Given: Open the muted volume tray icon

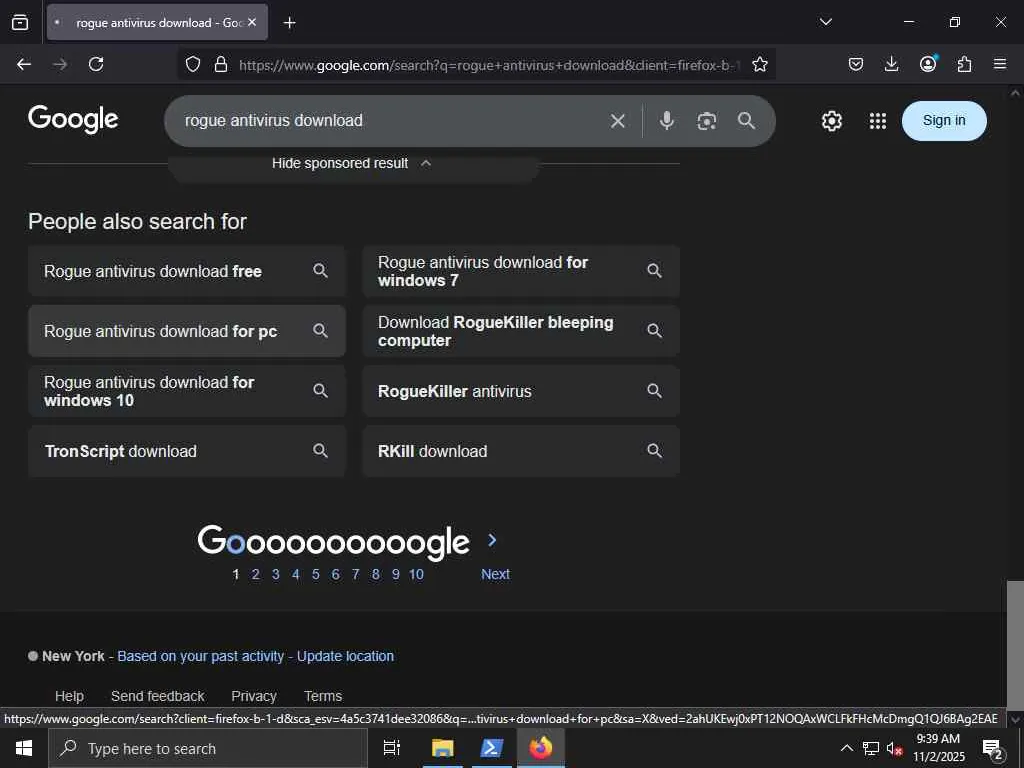Looking at the screenshot, I should coord(894,748).
